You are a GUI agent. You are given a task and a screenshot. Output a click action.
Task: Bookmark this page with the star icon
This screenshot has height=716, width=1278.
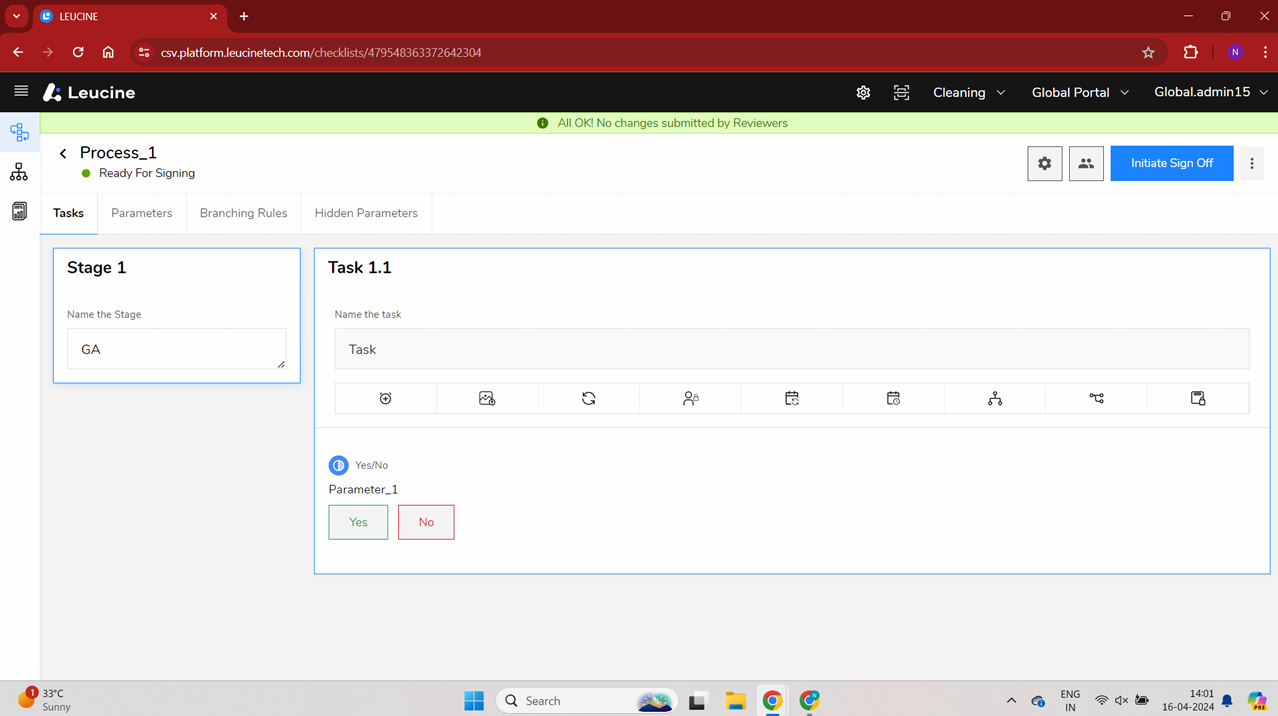pyautogui.click(x=1148, y=52)
